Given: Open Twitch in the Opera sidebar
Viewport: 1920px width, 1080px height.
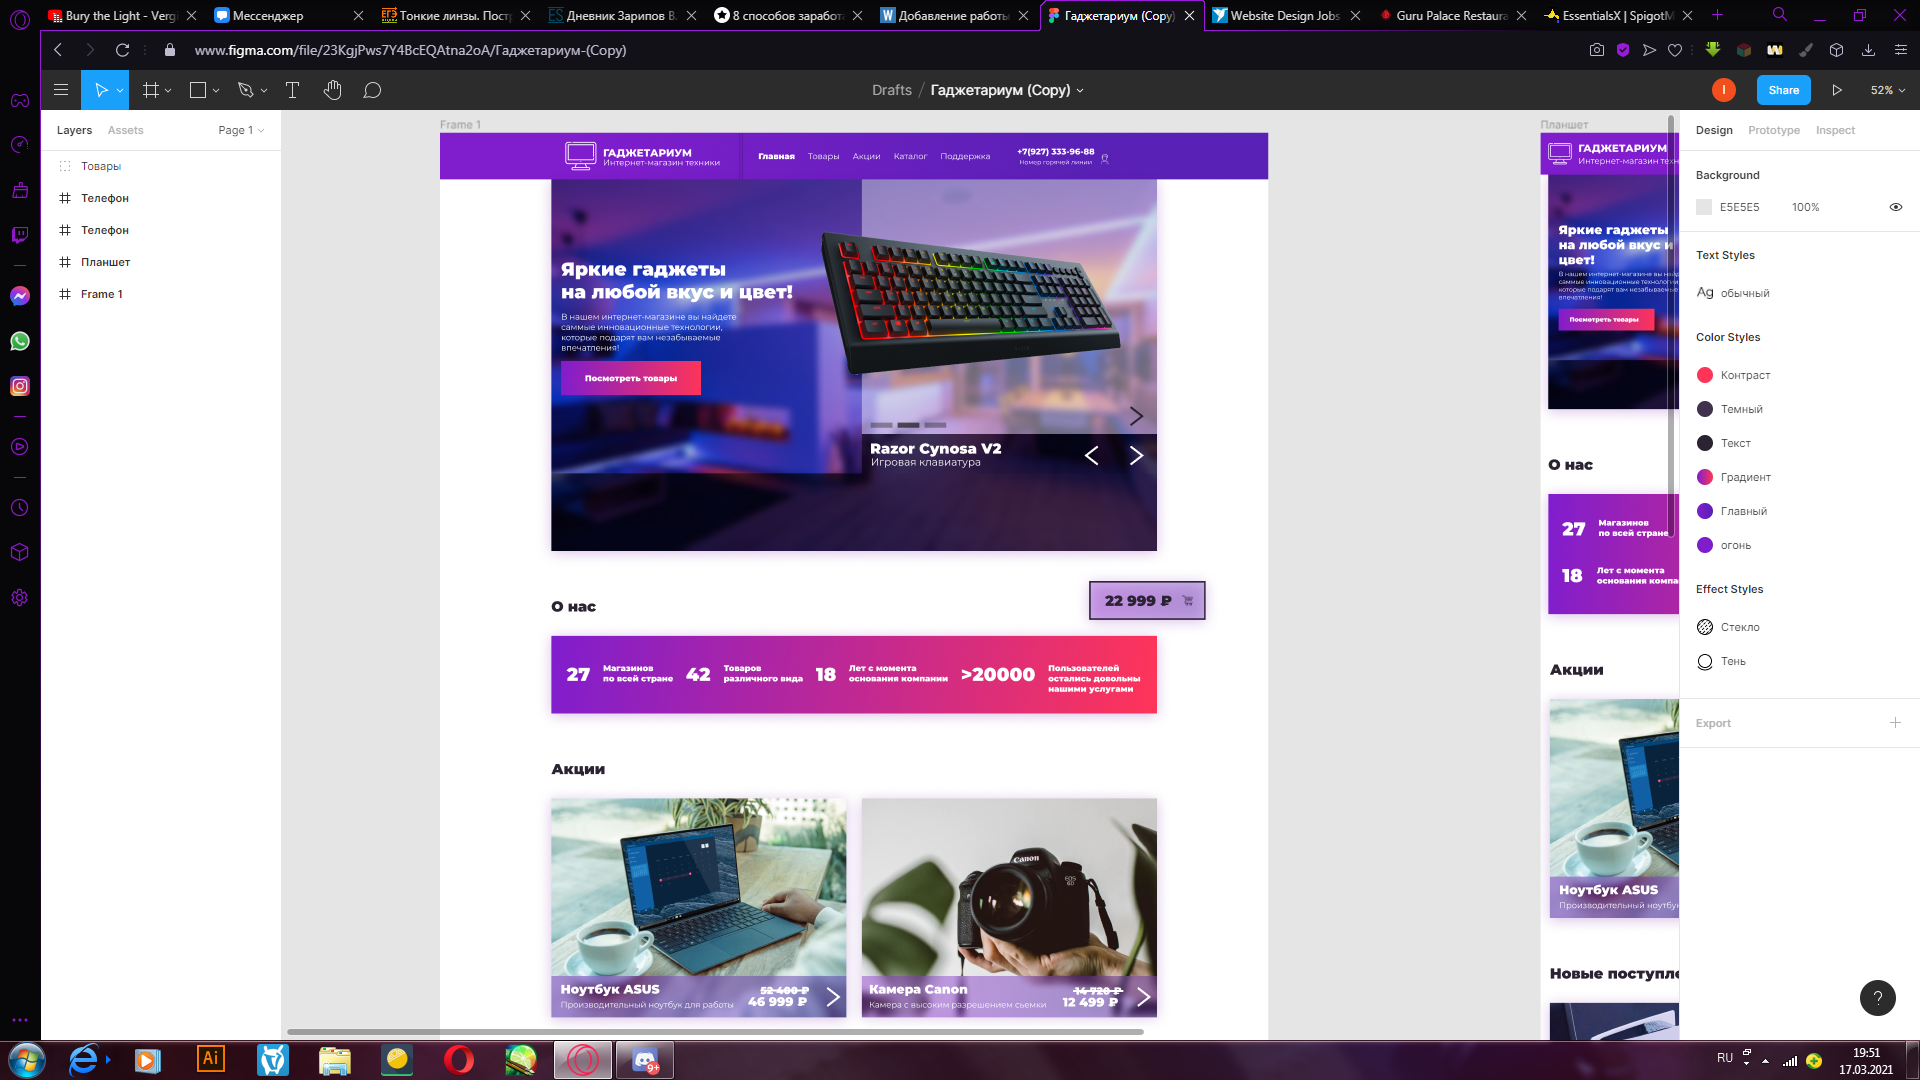Looking at the screenshot, I should click(x=20, y=235).
